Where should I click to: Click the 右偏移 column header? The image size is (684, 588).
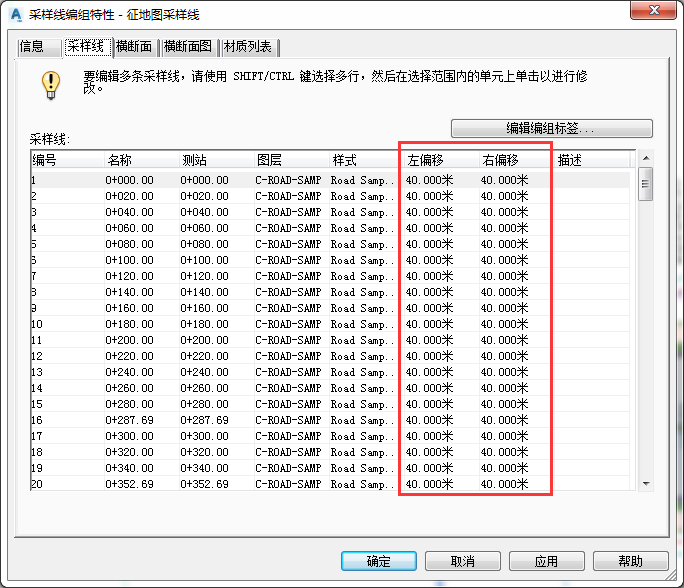click(x=516, y=160)
